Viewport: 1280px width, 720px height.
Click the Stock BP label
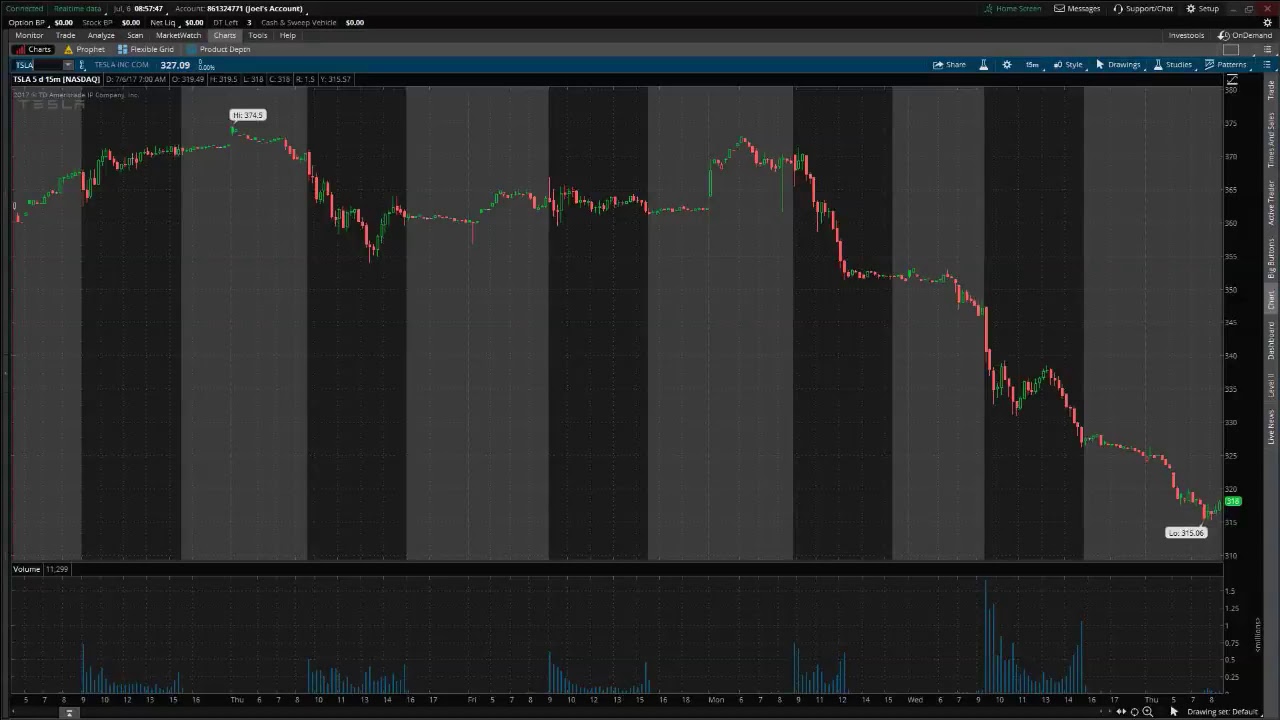click(x=97, y=22)
